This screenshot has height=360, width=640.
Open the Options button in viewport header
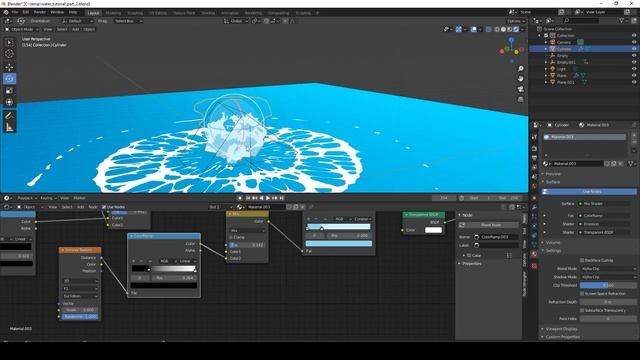(516, 21)
